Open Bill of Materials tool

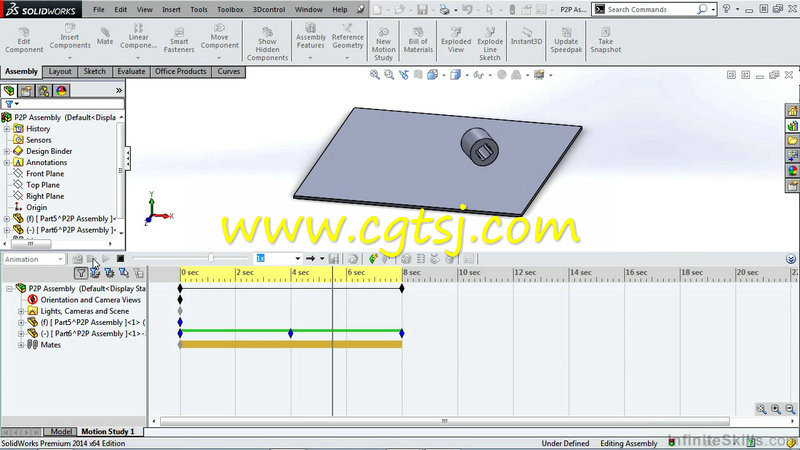coord(418,40)
